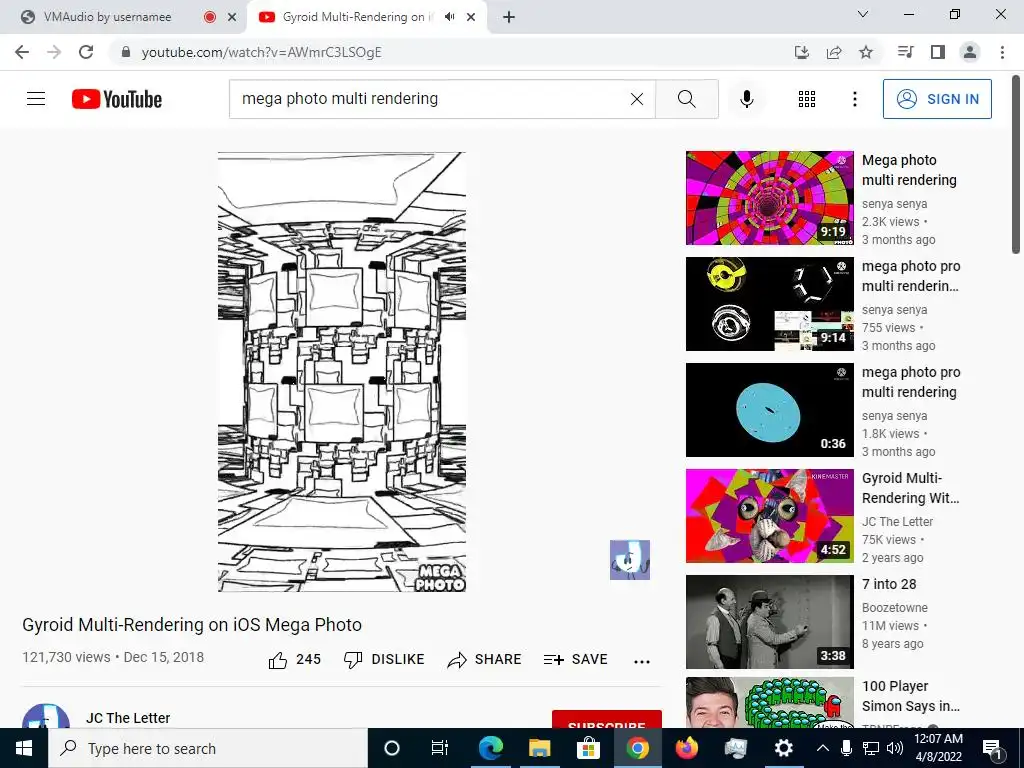Screen dimensions: 1024x768
Task: Open Microsoft Store from taskbar
Action: coord(588,748)
